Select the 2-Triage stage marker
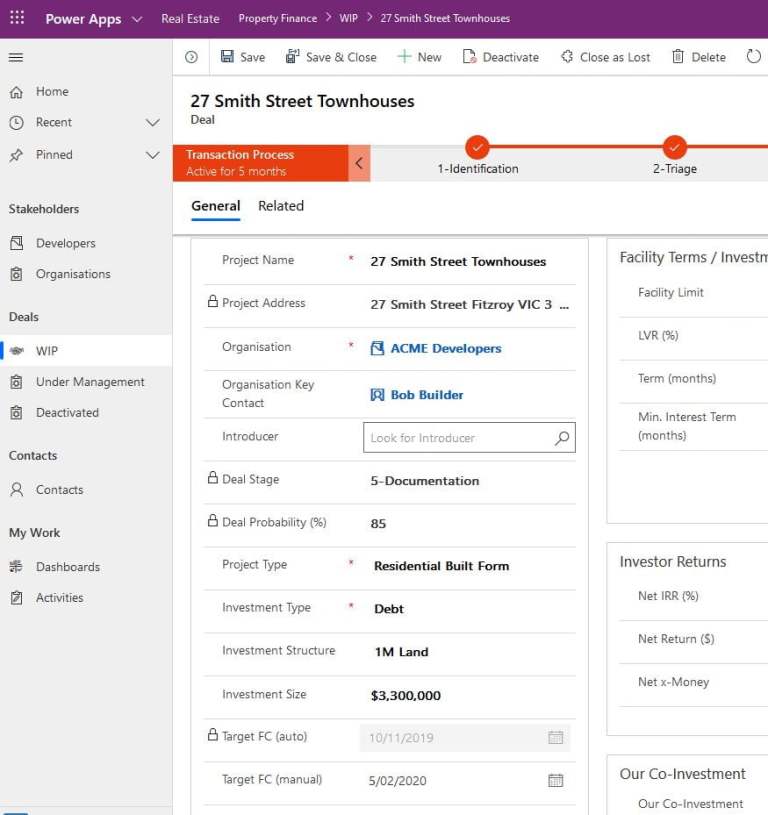 [x=674, y=148]
